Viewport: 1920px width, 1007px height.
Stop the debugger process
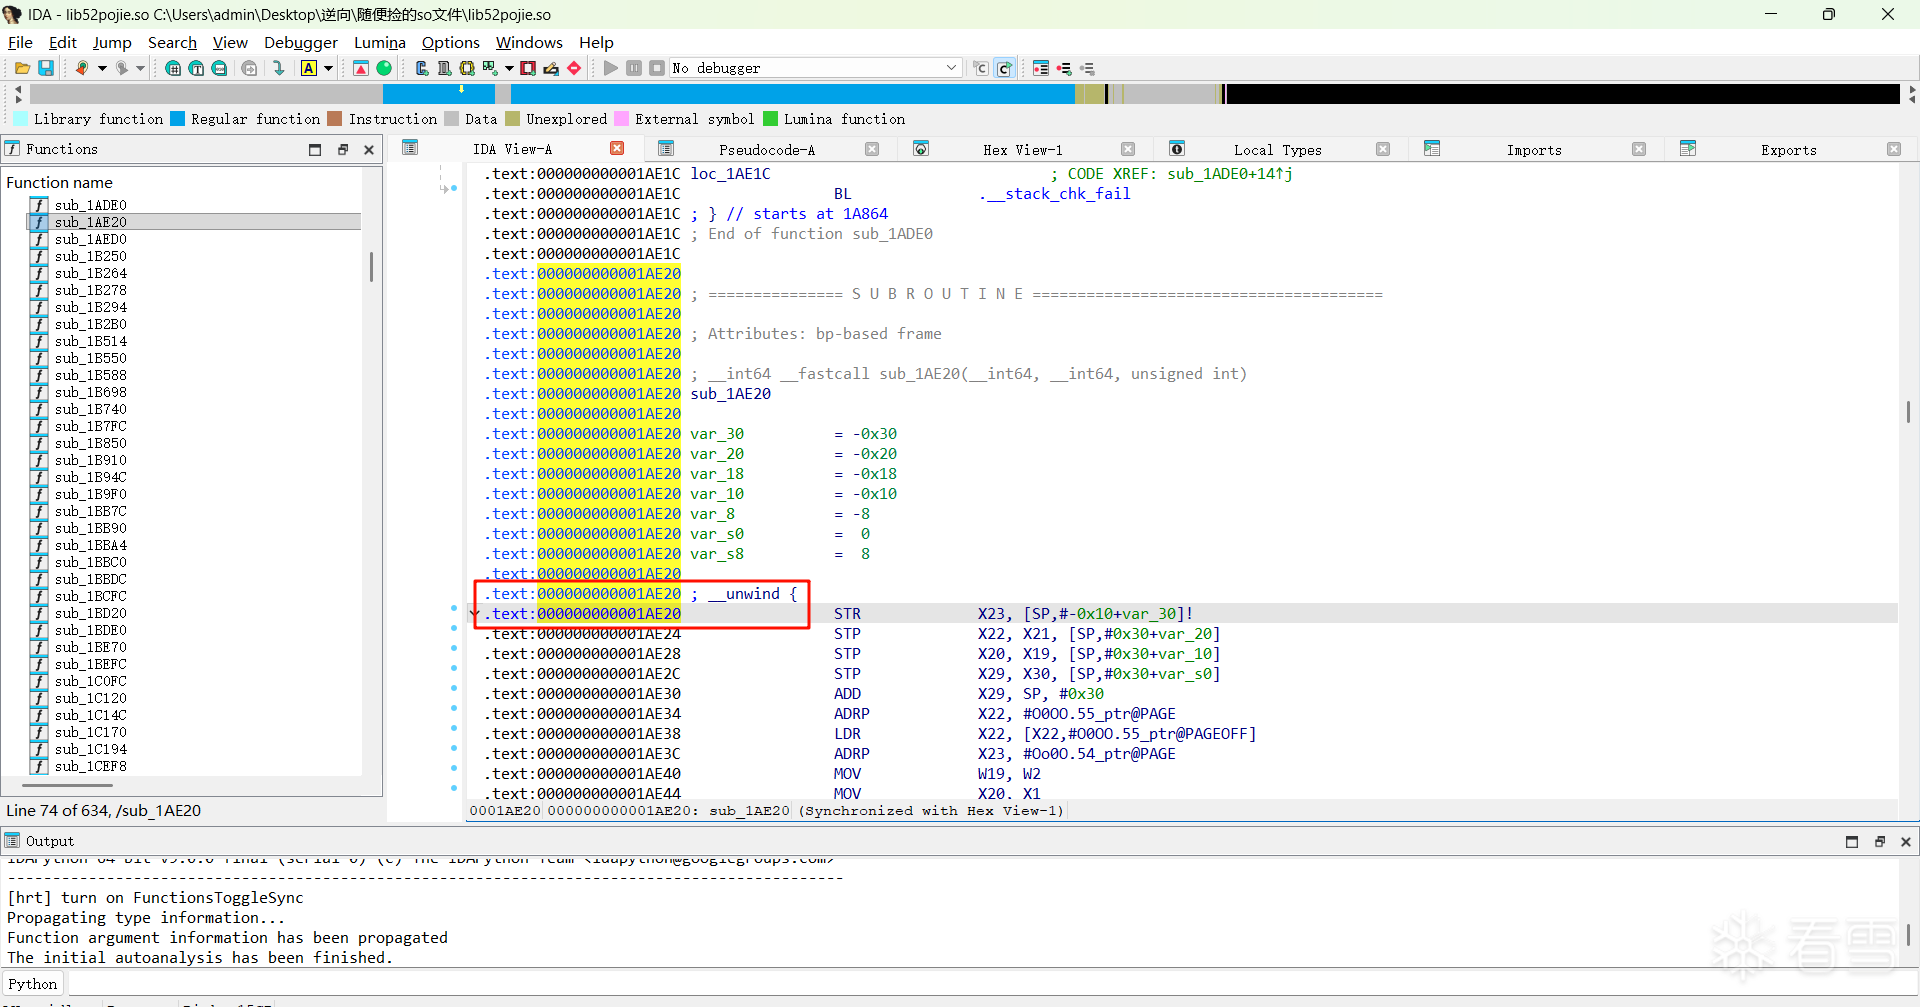pos(657,68)
